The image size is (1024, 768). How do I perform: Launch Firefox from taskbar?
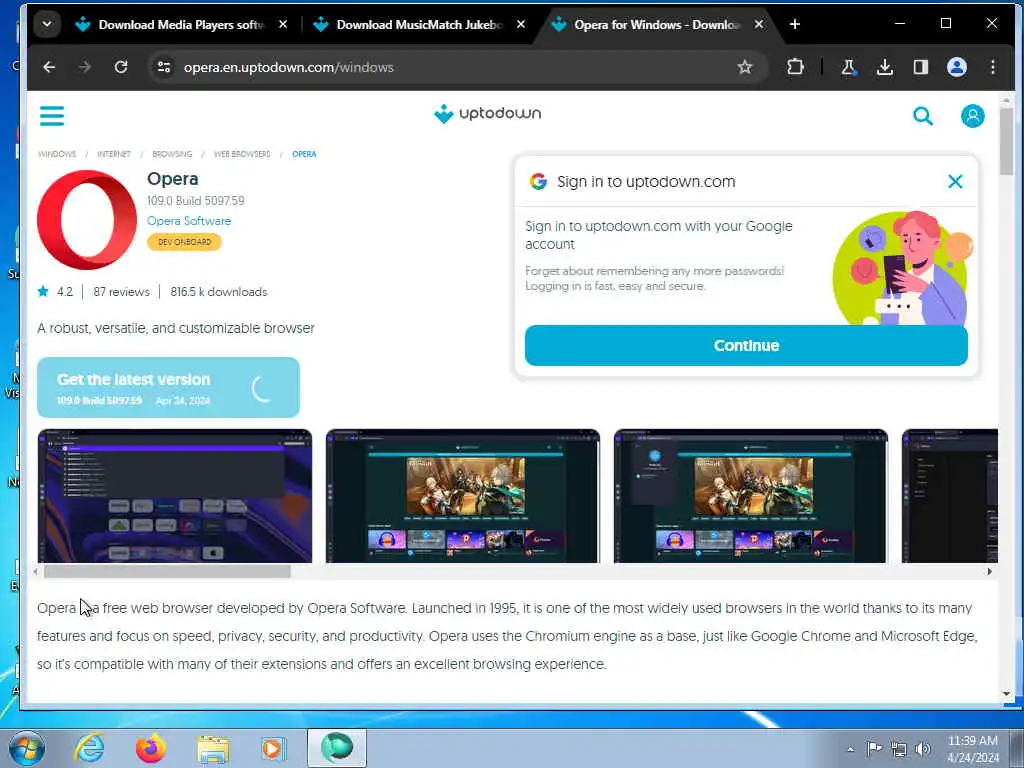(x=151, y=748)
